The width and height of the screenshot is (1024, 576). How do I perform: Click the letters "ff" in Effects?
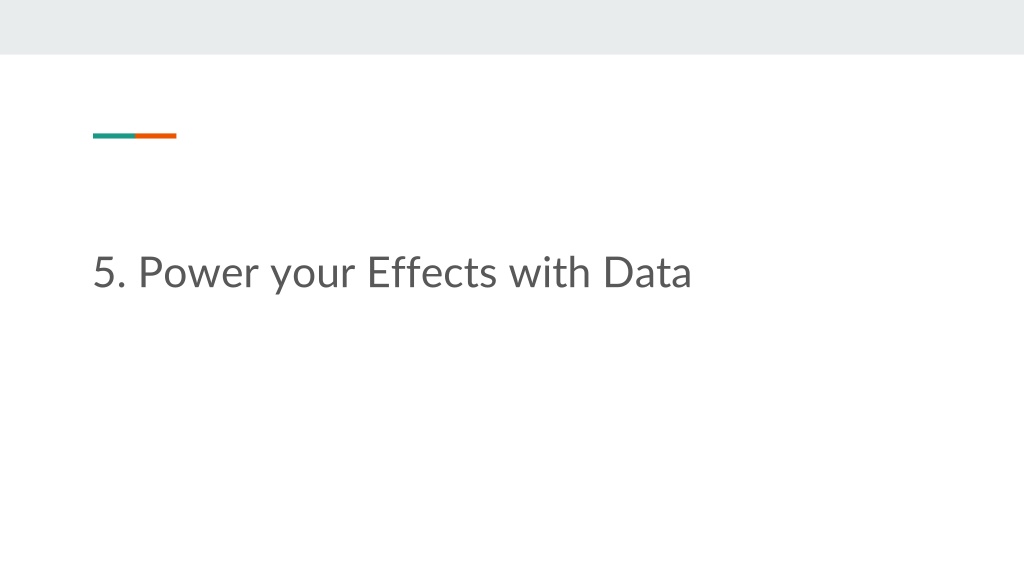pyautogui.click(x=411, y=272)
